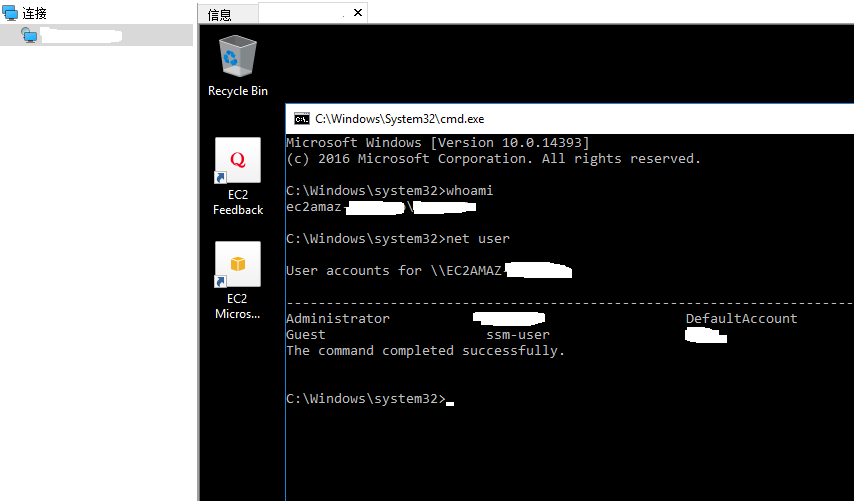Click the Recycle Bin label
This screenshot has height=501, width=854.
point(237,91)
